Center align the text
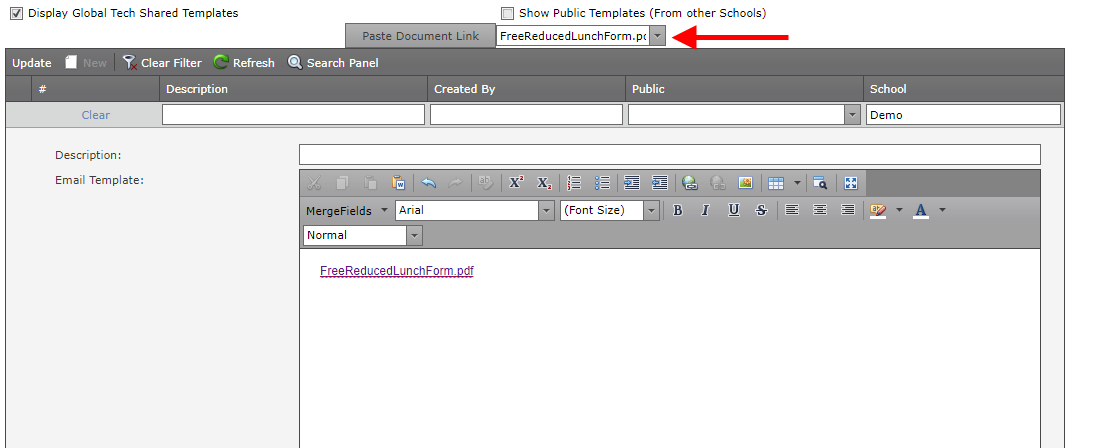This screenshot has height=448, width=1101. pos(819,210)
